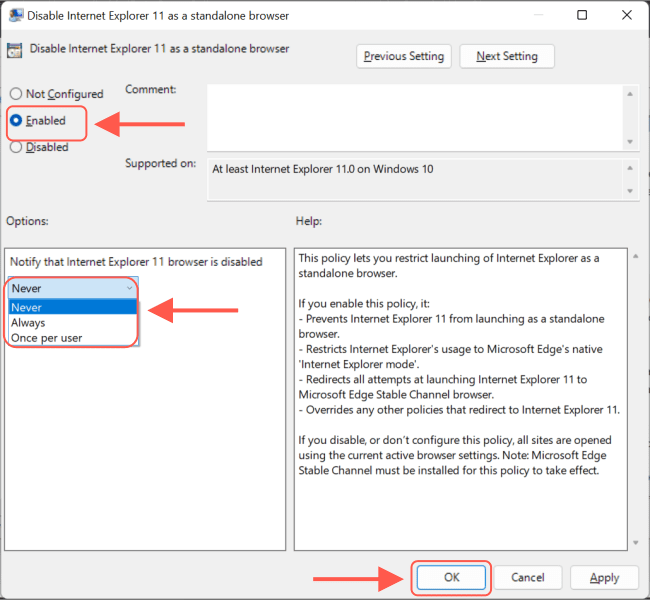Screen dimensions: 650x600
Task: Click the Comment box scroll down arrow
Action: (x=630, y=141)
